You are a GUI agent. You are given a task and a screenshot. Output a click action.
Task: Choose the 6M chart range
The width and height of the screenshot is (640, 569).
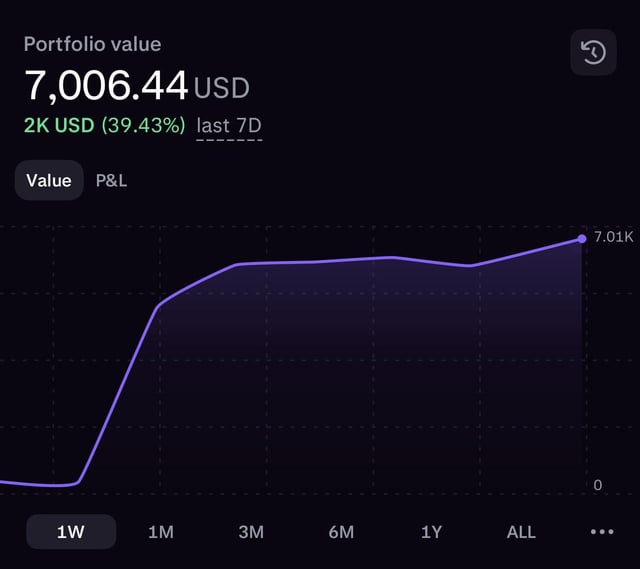click(341, 532)
